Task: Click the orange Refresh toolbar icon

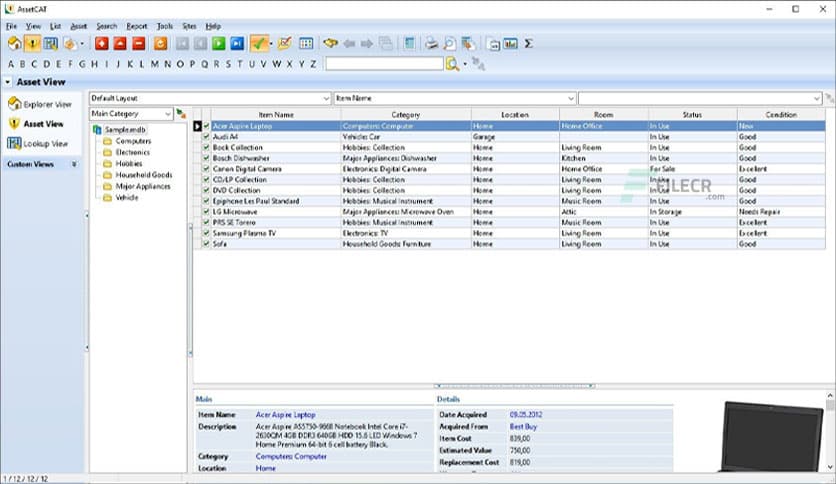Action: click(x=160, y=44)
